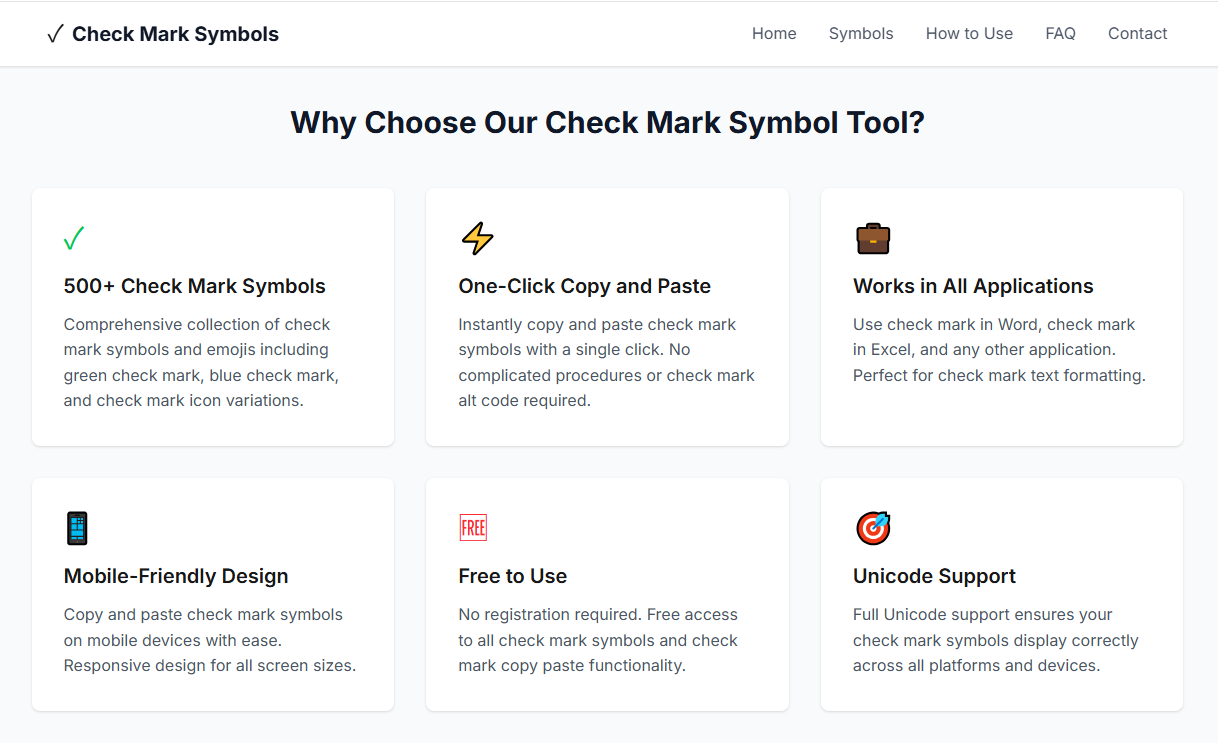Click the Why Choose Our Tool main heading
Screen dimensions: 1218x743
point(608,123)
